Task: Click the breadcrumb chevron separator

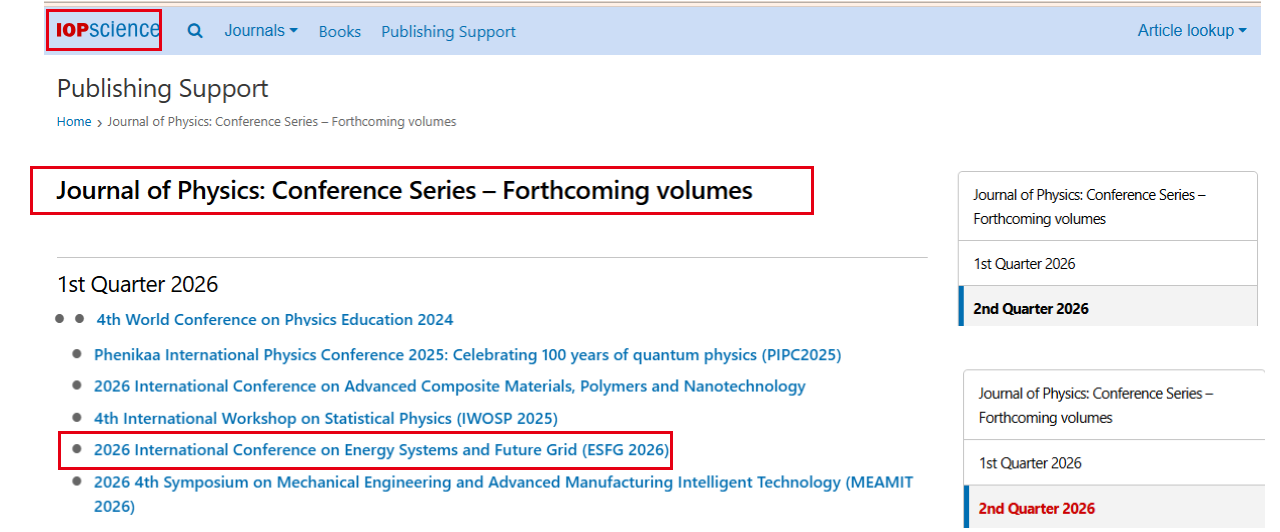Action: [x=99, y=123]
